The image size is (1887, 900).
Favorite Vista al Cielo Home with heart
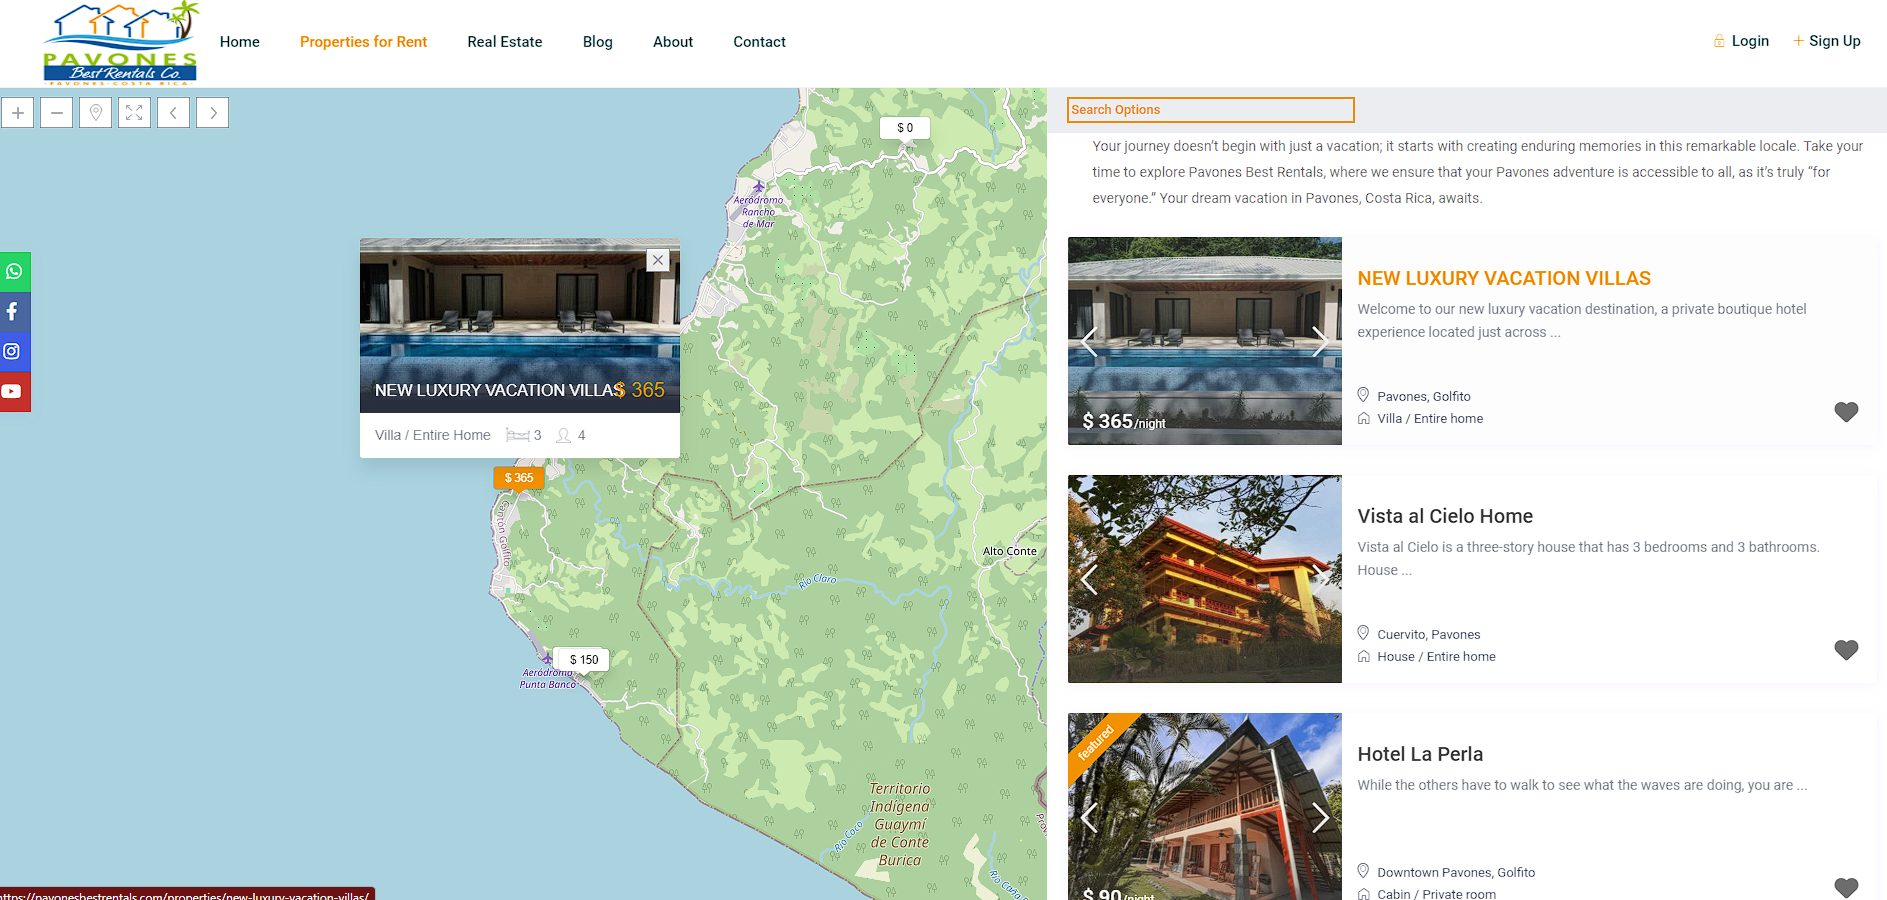1846,650
